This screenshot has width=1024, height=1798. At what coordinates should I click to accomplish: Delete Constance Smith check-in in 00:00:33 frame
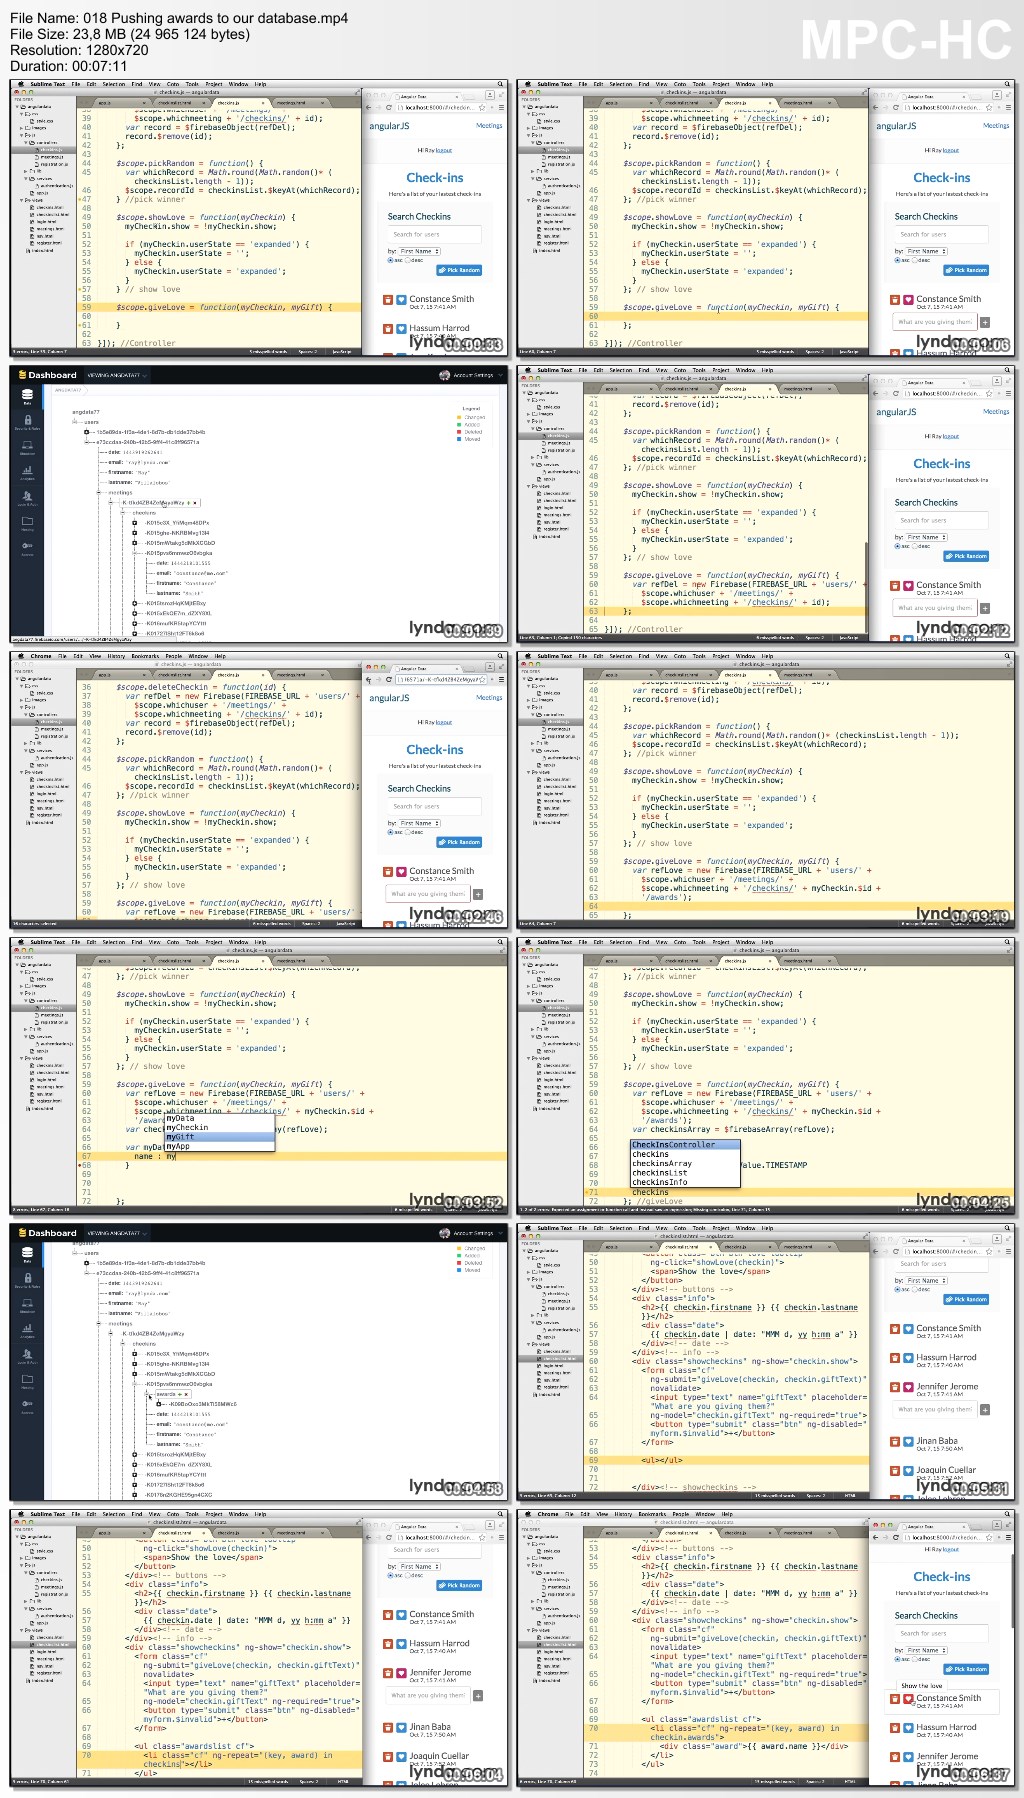[388, 299]
